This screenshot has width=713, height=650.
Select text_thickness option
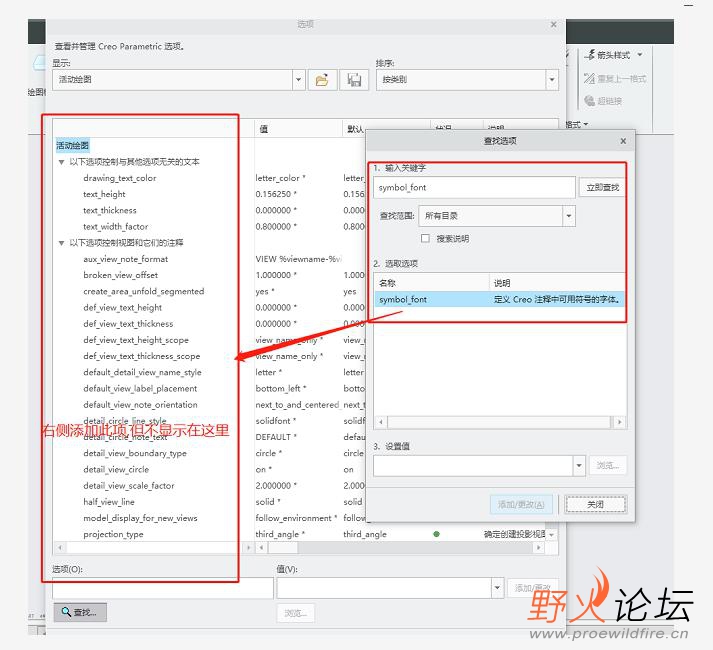pyautogui.click(x=110, y=210)
